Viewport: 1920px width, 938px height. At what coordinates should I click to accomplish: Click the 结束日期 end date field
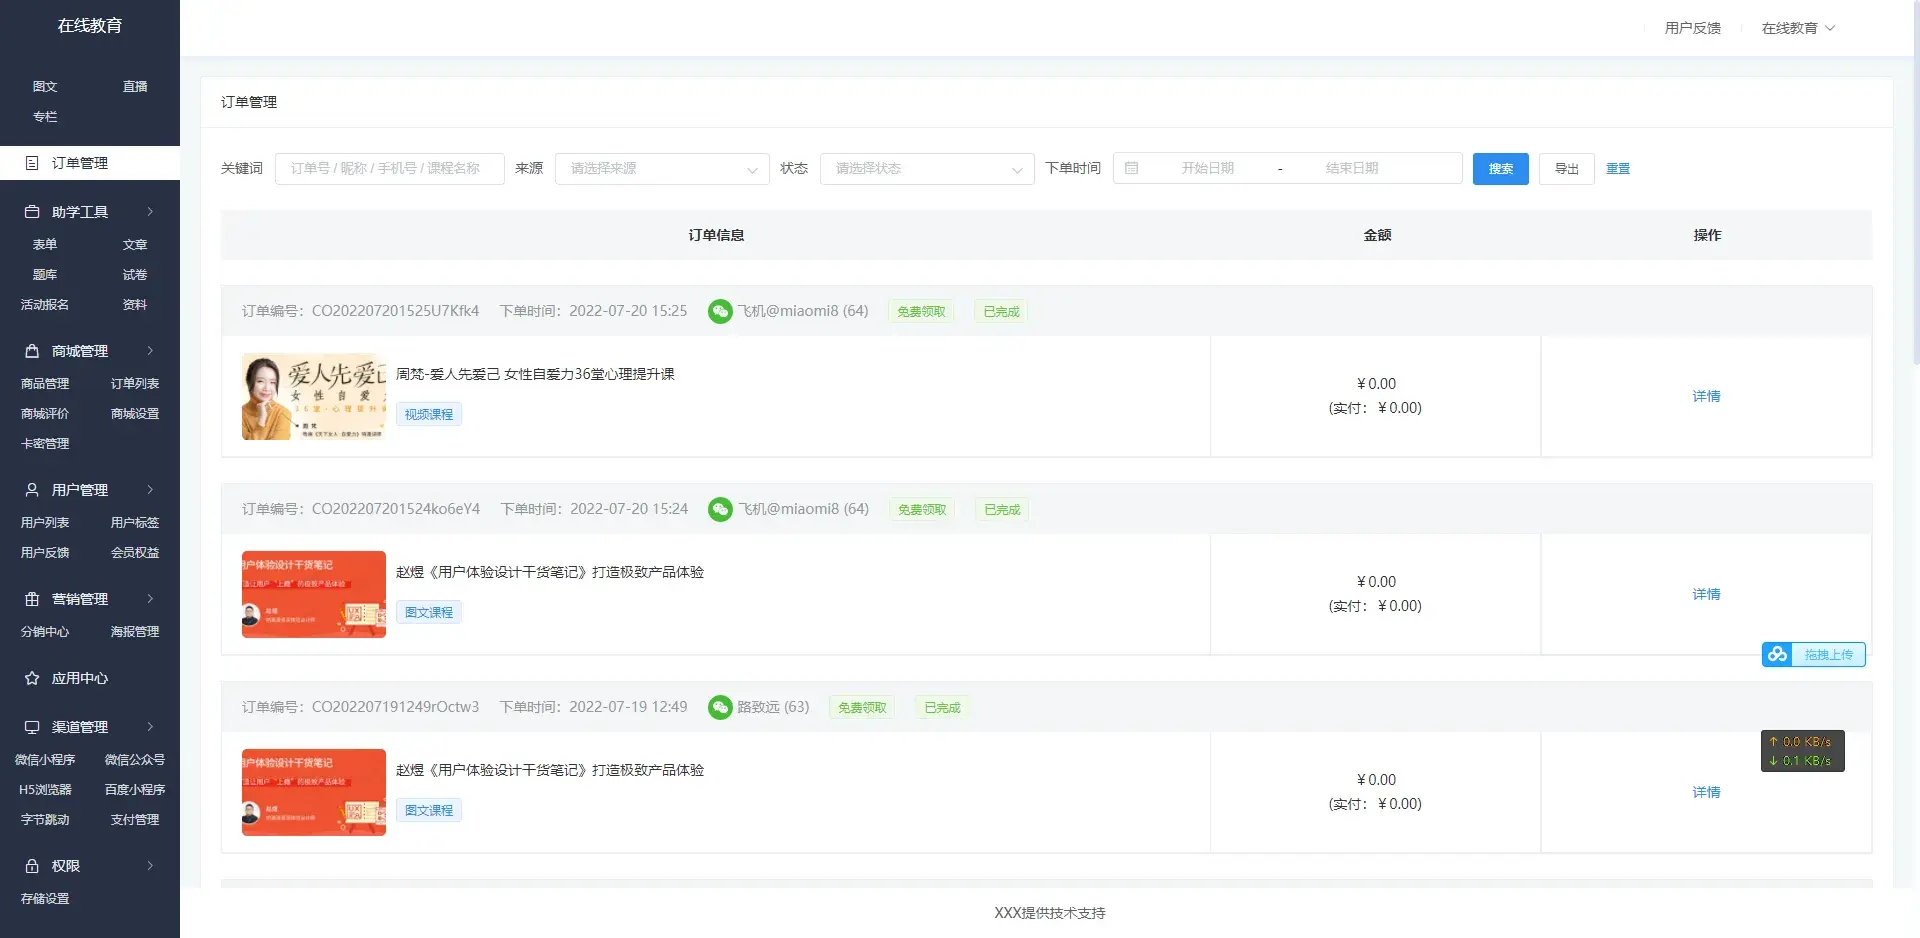pos(1352,168)
